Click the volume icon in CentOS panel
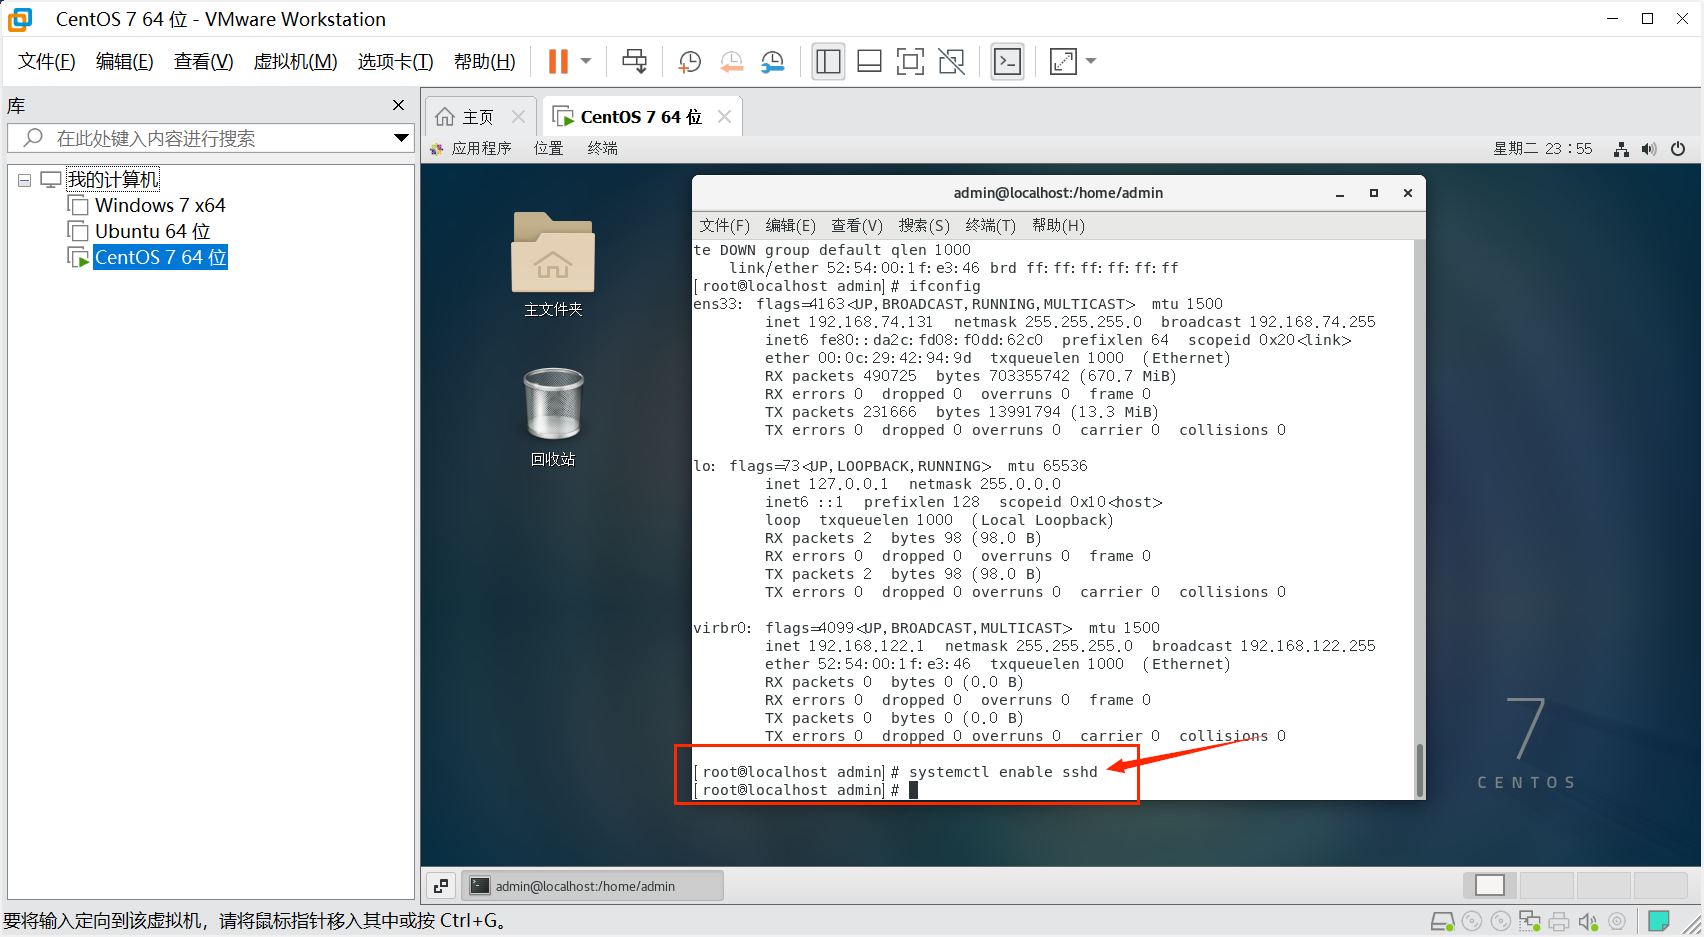The image size is (1704, 937). coord(1649,149)
